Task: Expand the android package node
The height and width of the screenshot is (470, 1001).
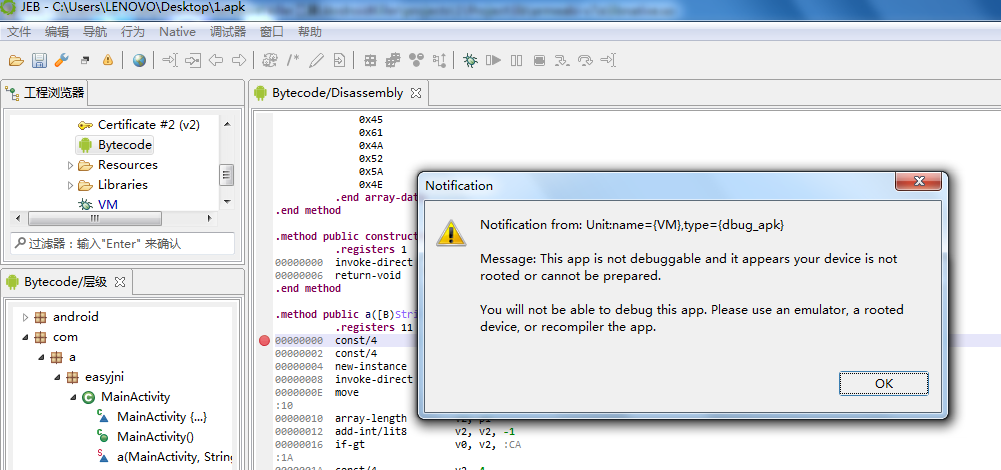Action: click(26, 317)
